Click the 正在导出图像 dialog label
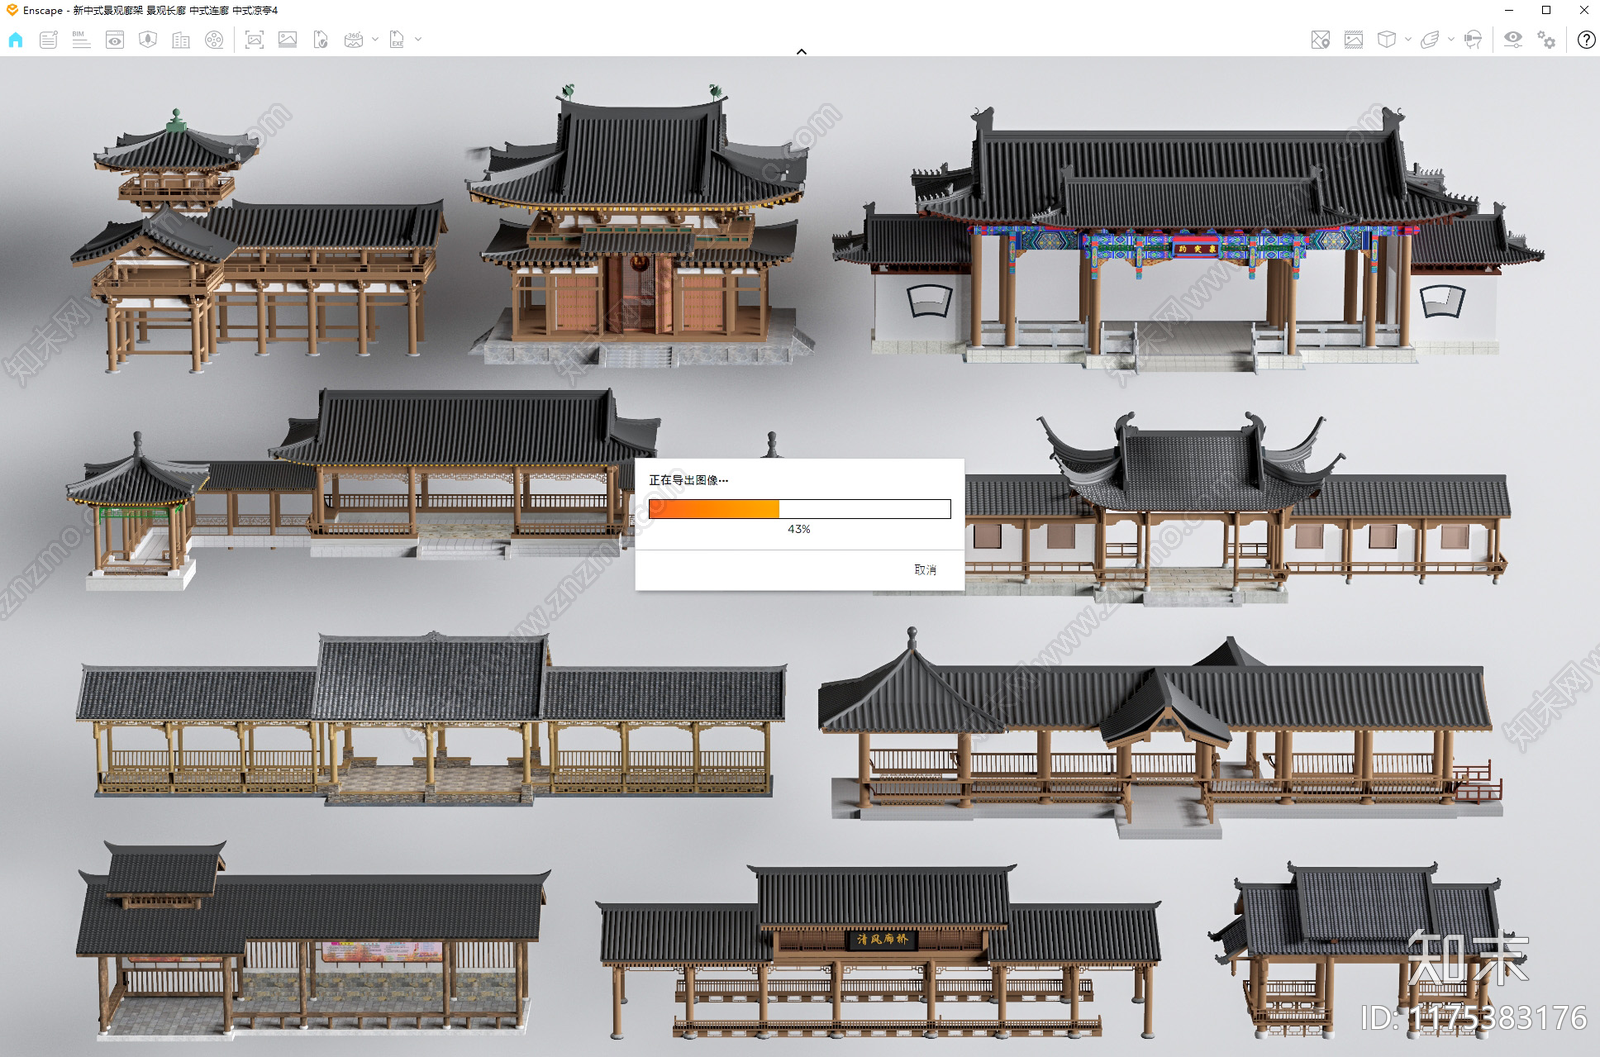Screen dimensions: 1600x1057 688,480
